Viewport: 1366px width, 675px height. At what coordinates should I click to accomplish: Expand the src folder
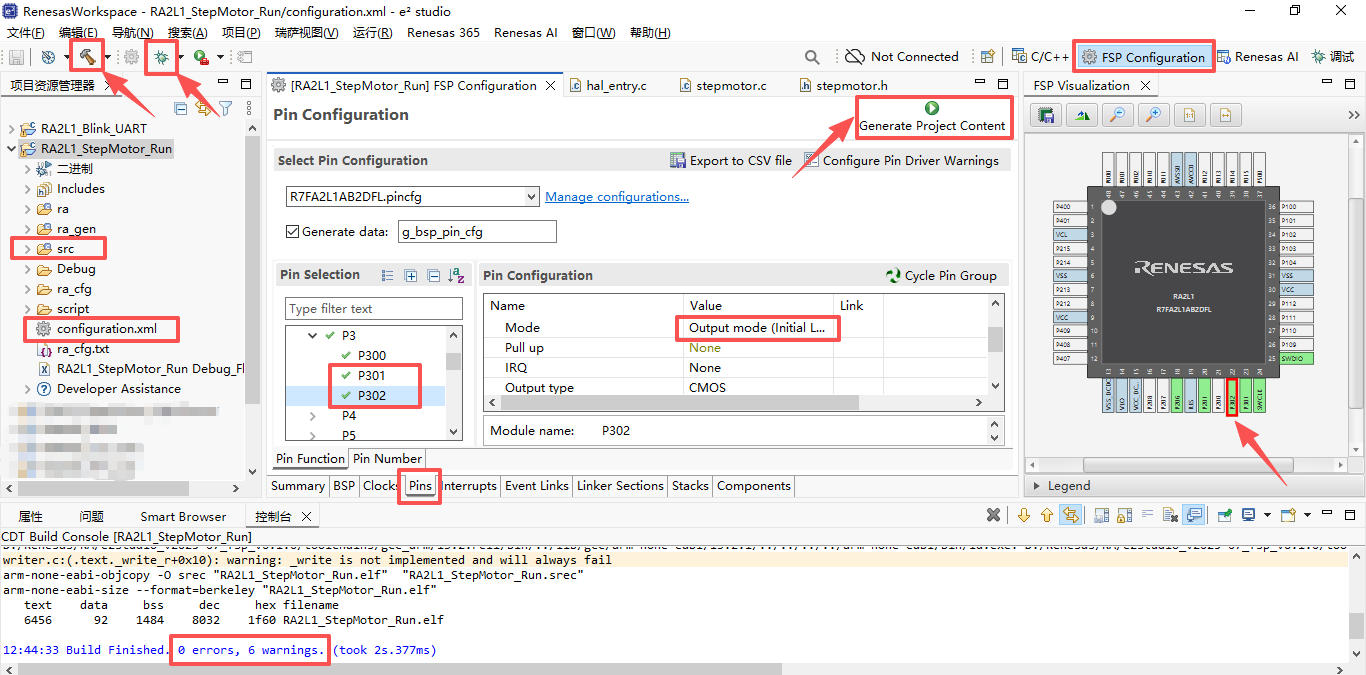pyautogui.click(x=27, y=249)
